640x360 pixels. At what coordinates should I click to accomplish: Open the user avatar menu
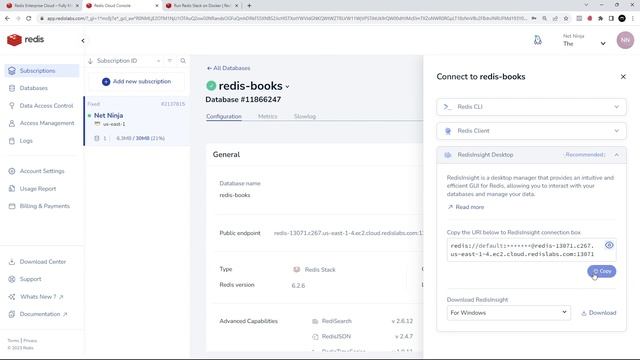[625, 40]
